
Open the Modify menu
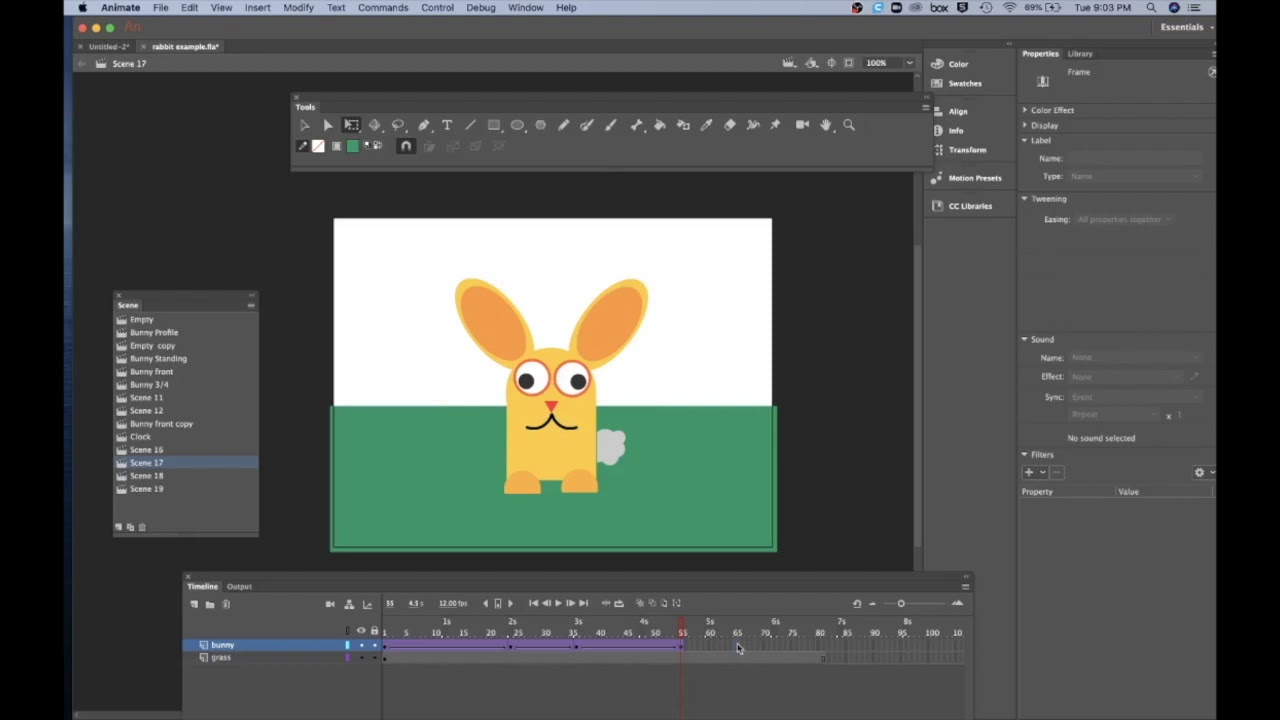[x=298, y=8]
